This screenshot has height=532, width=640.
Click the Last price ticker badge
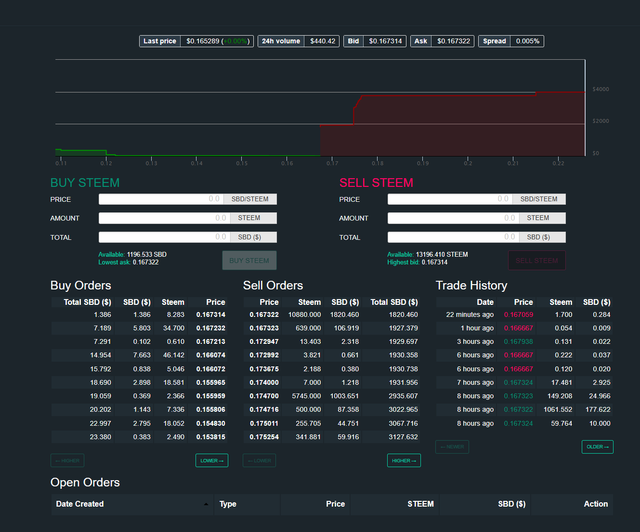tap(196, 41)
